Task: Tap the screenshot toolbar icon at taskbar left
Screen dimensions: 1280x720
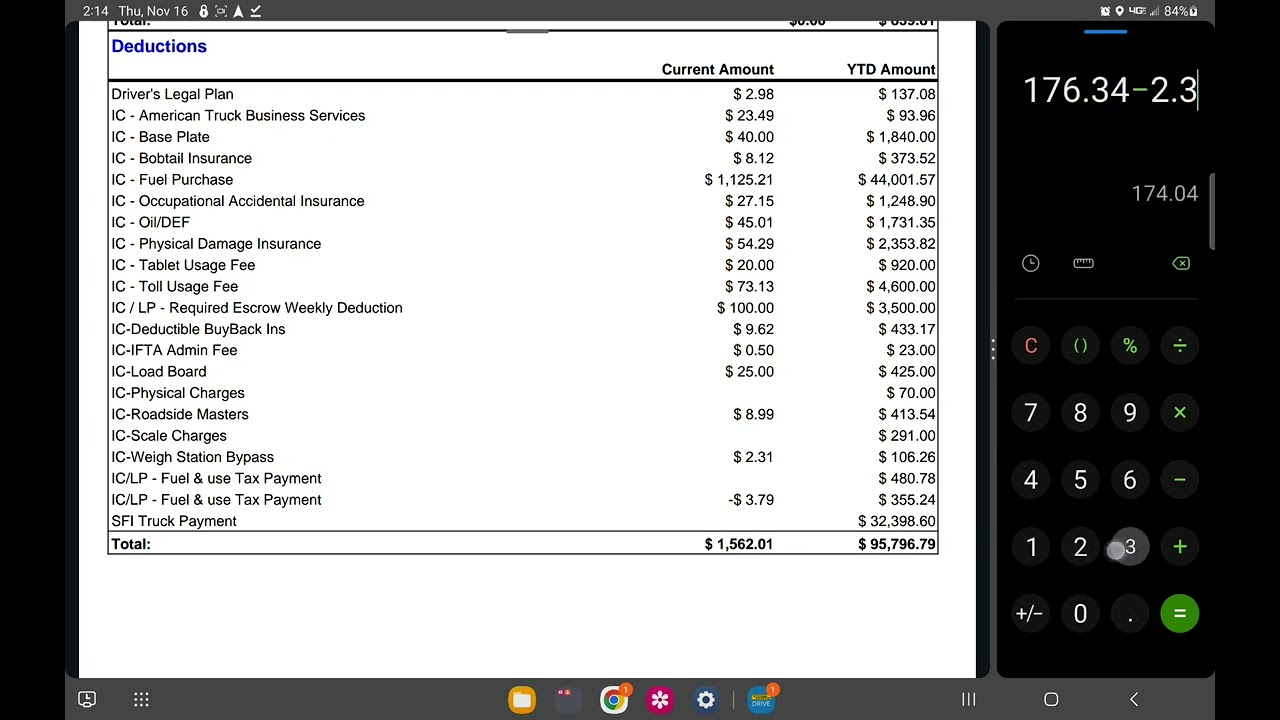Action: coord(87,700)
